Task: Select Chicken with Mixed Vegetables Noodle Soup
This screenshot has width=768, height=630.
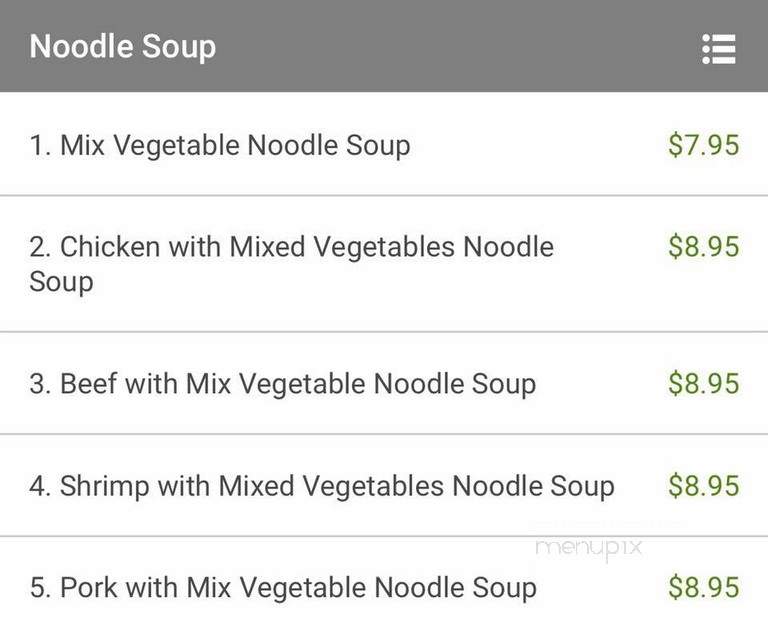Action: (384, 264)
